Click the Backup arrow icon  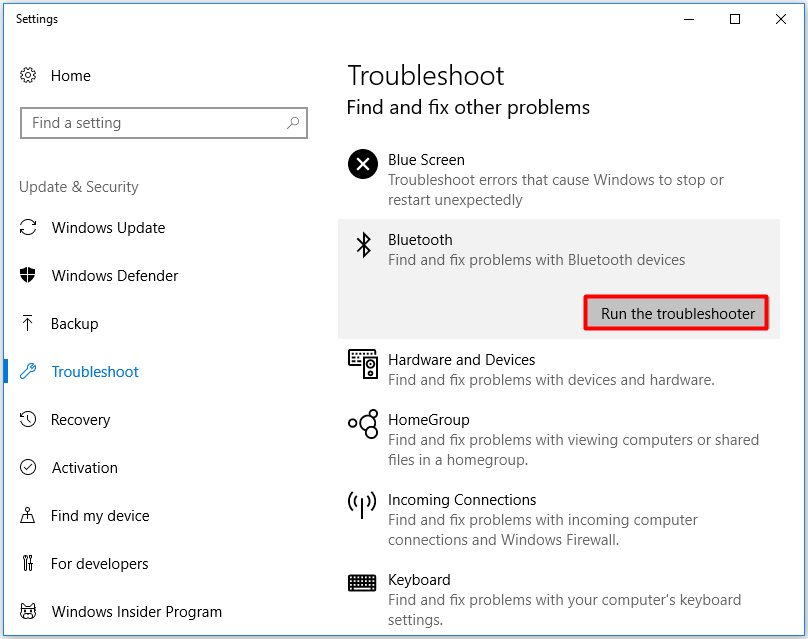[28, 323]
